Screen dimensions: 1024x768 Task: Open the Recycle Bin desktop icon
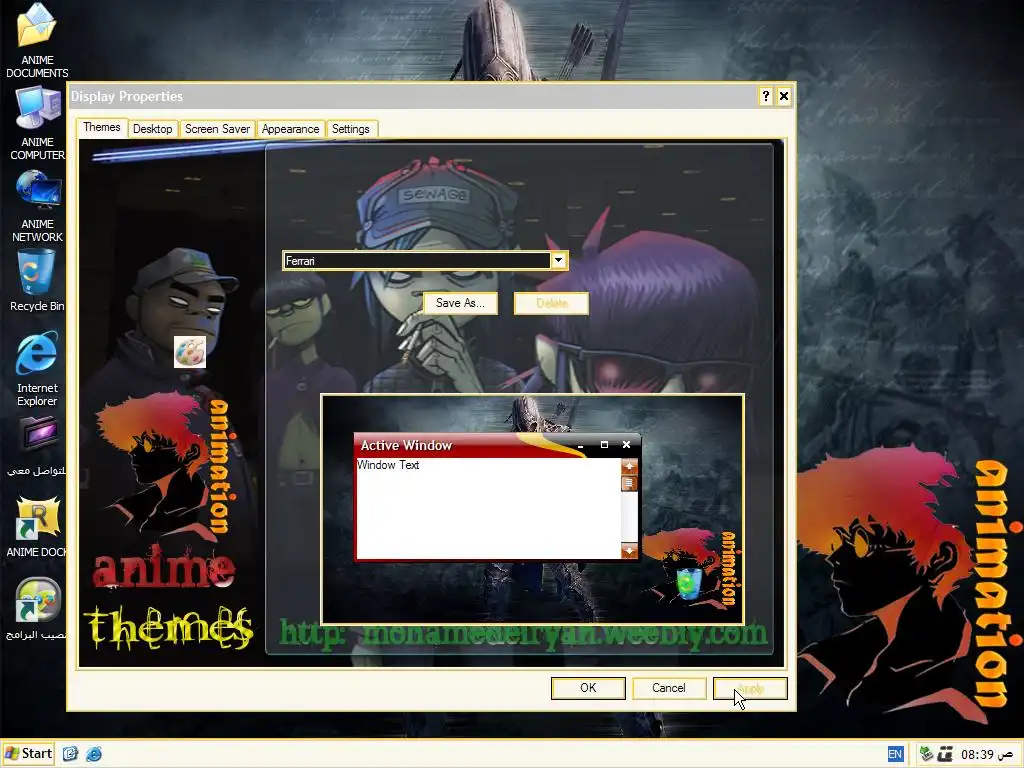(x=37, y=281)
